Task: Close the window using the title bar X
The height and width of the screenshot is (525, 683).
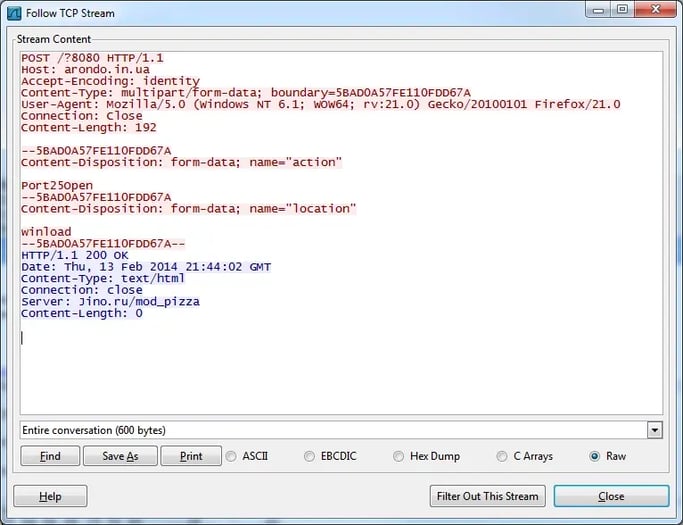Action: point(653,11)
